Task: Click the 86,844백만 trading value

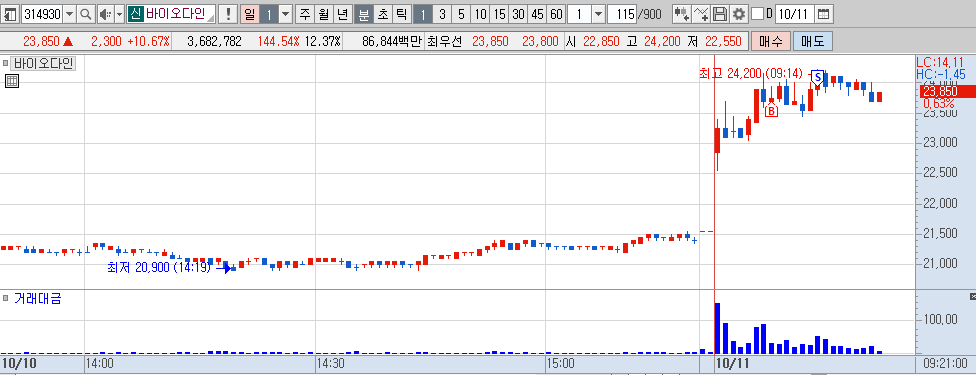Action: tap(391, 42)
